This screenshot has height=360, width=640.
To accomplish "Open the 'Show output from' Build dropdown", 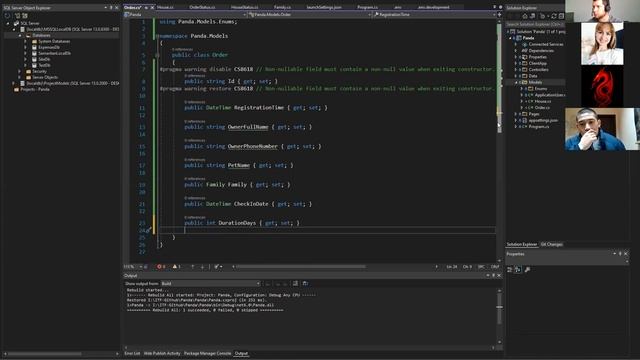I will pyautogui.click(x=210, y=283).
